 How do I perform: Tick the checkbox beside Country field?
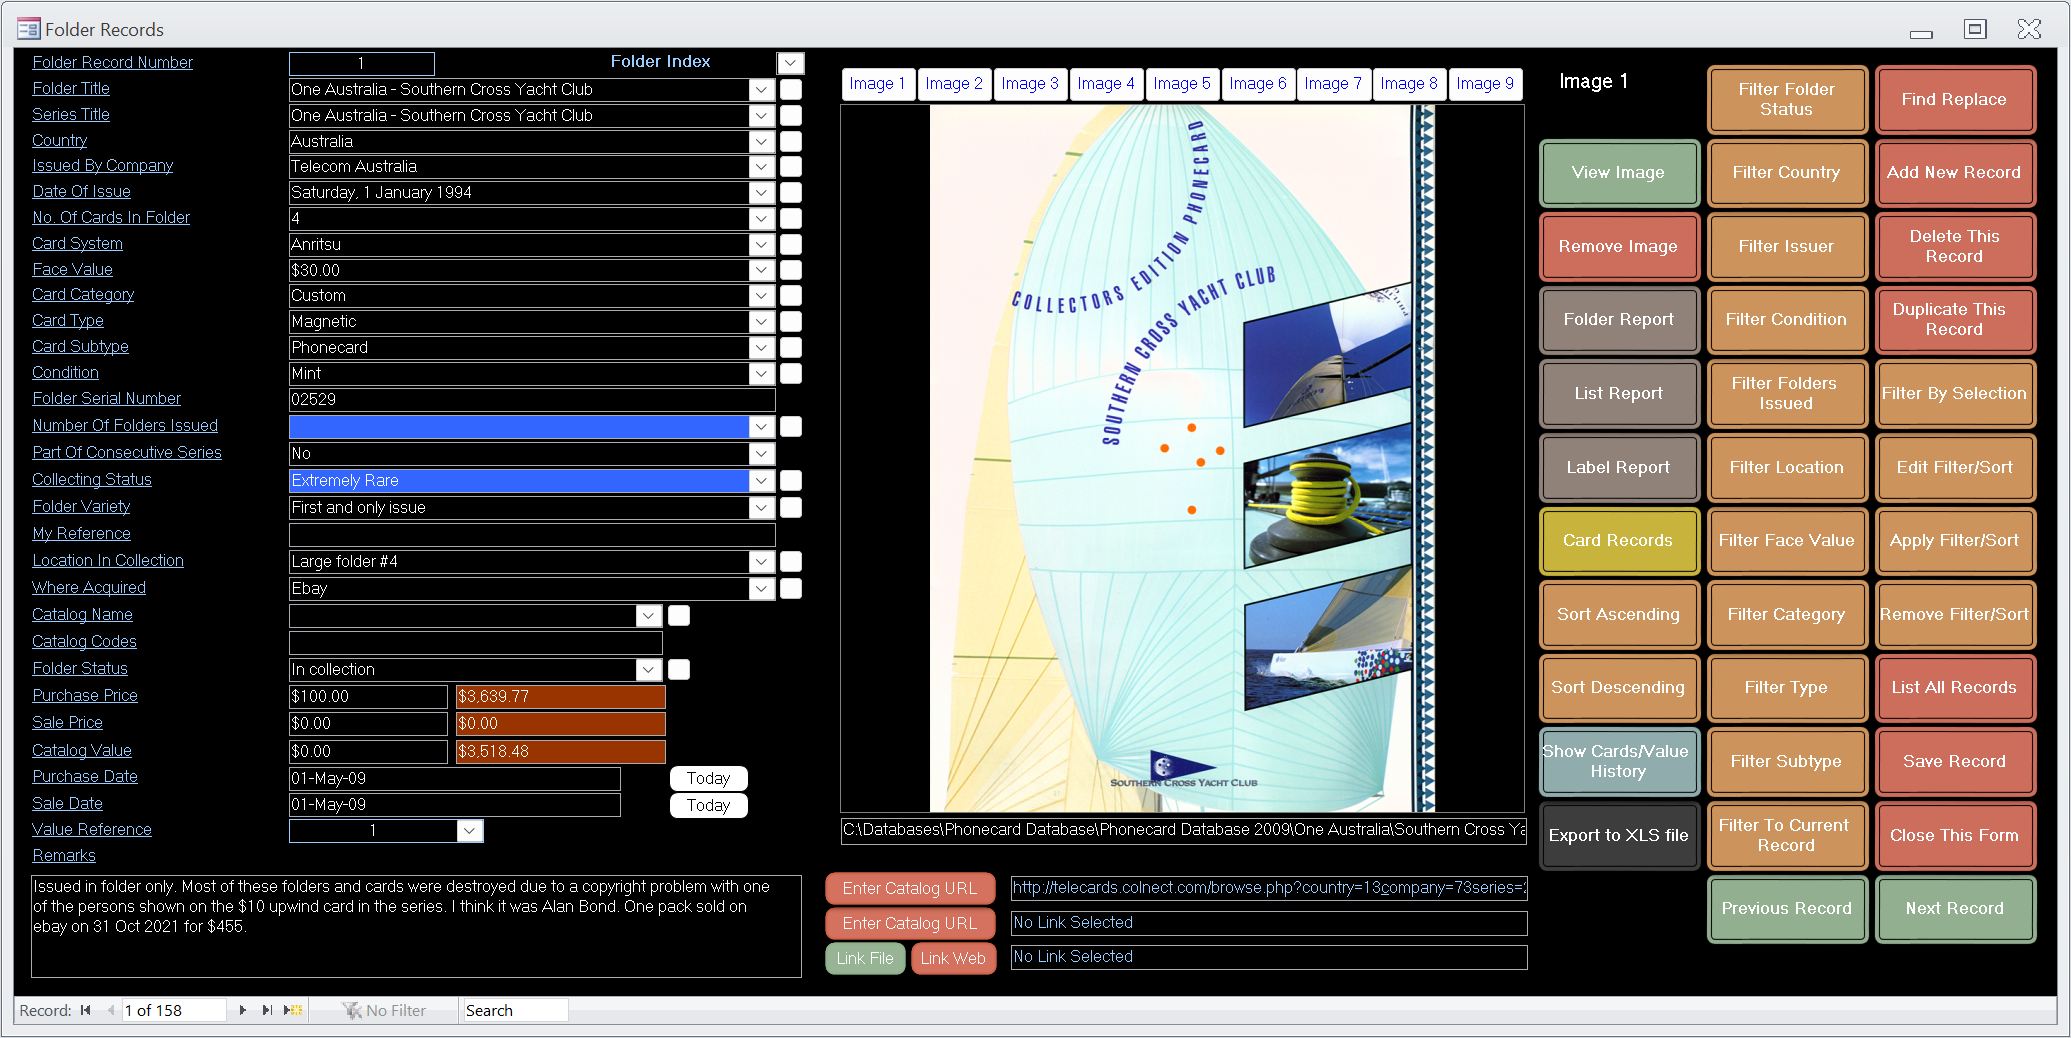pos(790,141)
